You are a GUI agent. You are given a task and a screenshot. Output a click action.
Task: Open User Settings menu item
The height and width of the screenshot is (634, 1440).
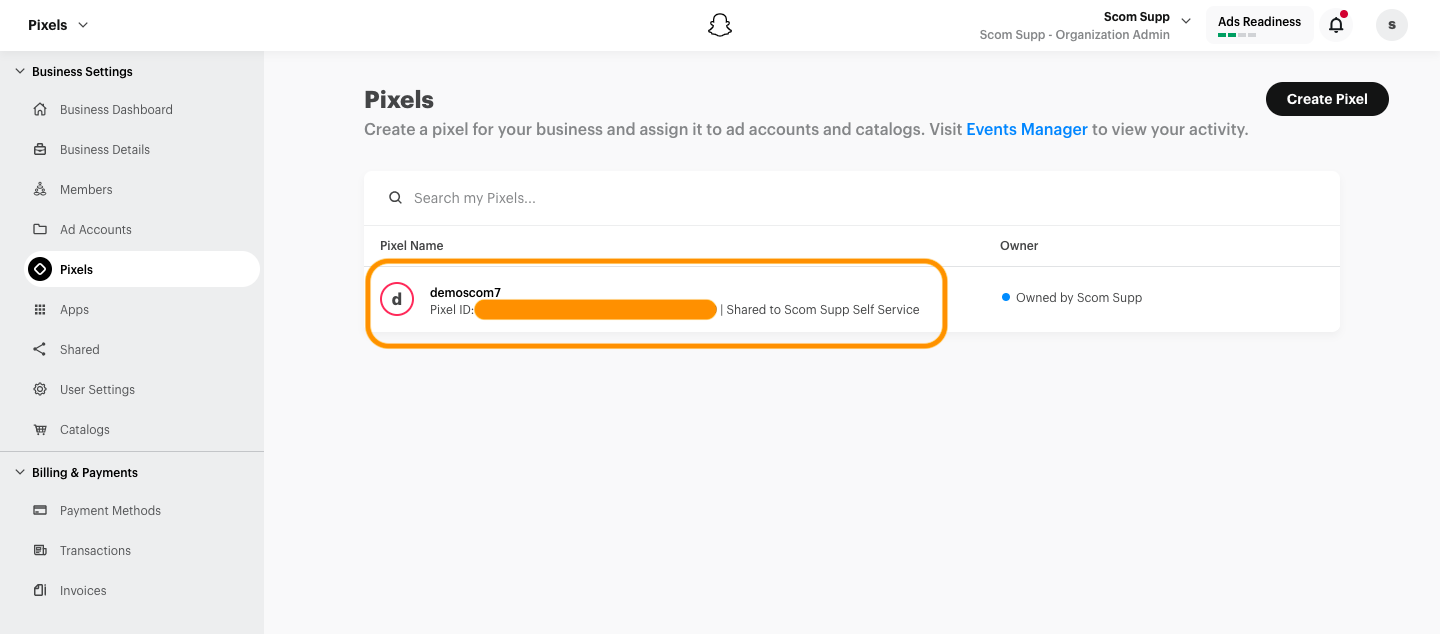tap(97, 390)
